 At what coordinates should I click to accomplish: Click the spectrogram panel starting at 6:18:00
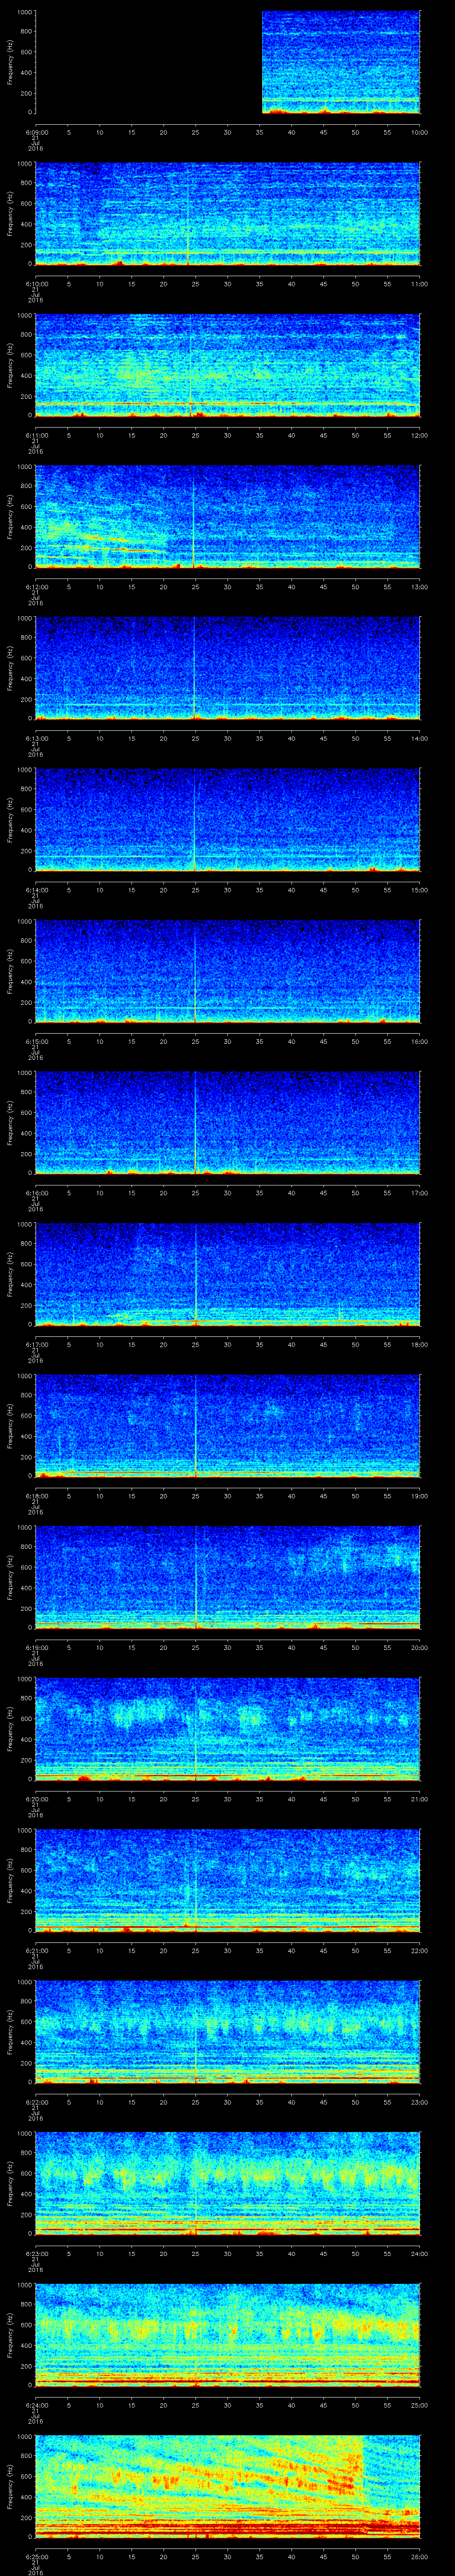point(228,1427)
